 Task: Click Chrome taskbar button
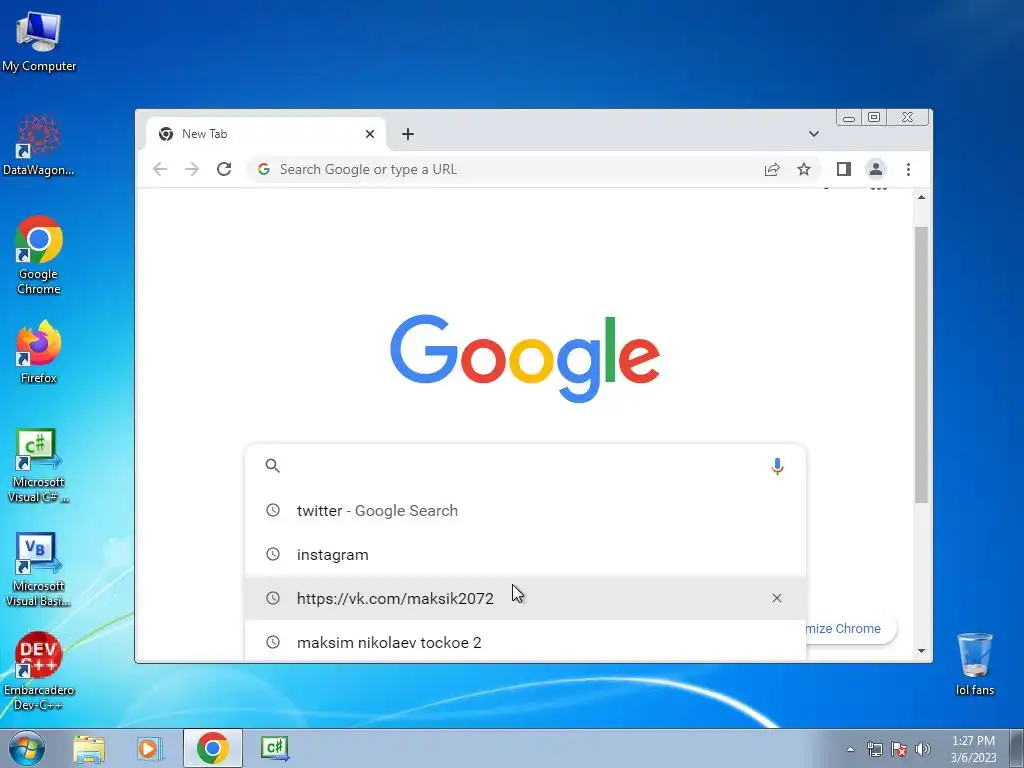[x=213, y=748]
